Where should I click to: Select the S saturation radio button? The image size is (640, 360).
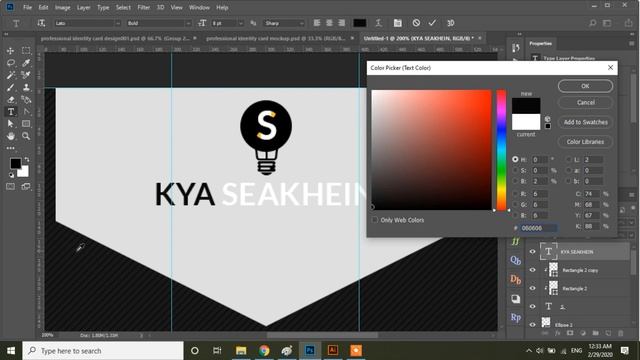point(515,170)
